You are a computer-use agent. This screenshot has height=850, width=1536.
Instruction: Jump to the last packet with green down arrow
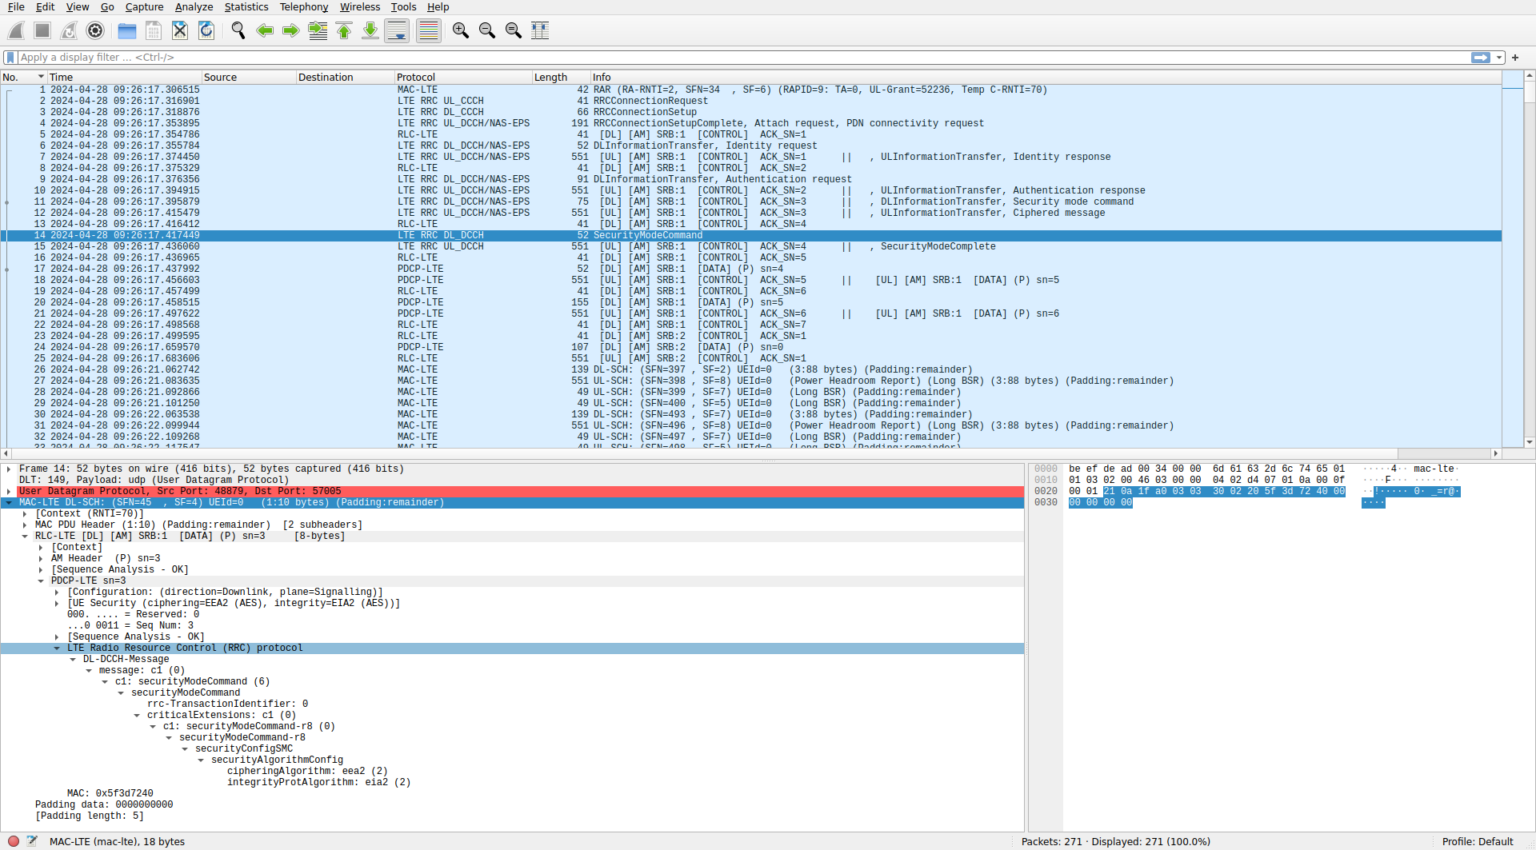[x=368, y=30]
